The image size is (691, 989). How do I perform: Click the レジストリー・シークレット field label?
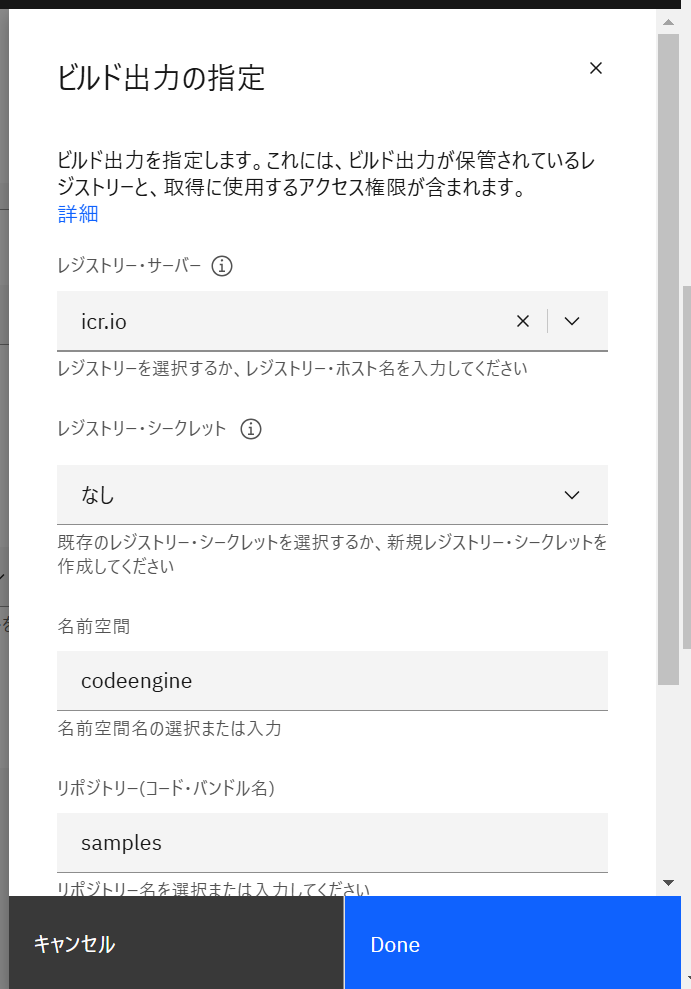142,429
